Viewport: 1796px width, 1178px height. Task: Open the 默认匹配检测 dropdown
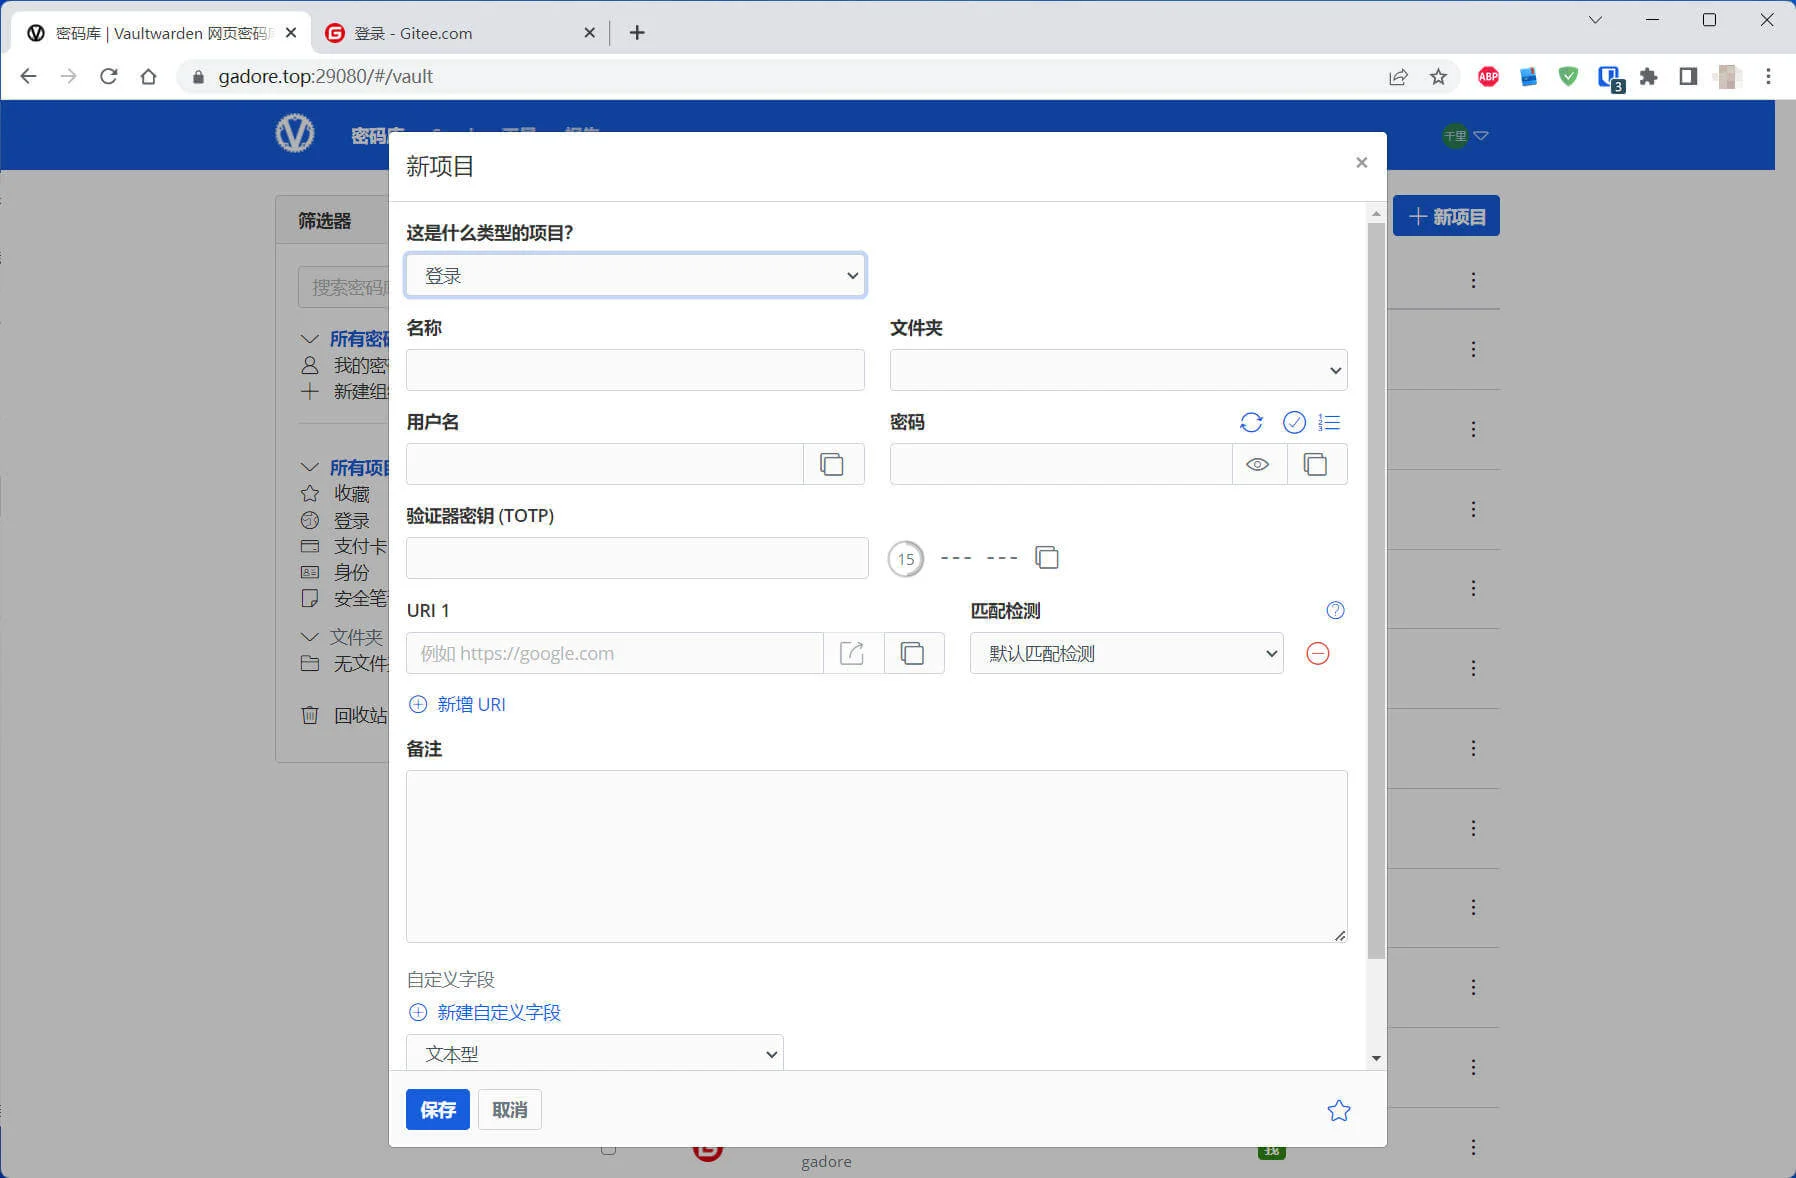pyautogui.click(x=1126, y=653)
